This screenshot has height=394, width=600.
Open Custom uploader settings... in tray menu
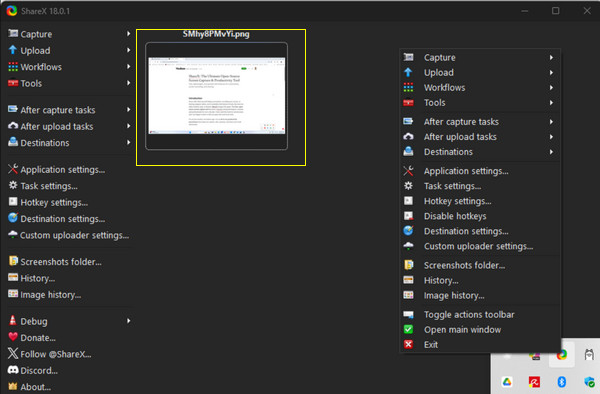click(x=480, y=246)
